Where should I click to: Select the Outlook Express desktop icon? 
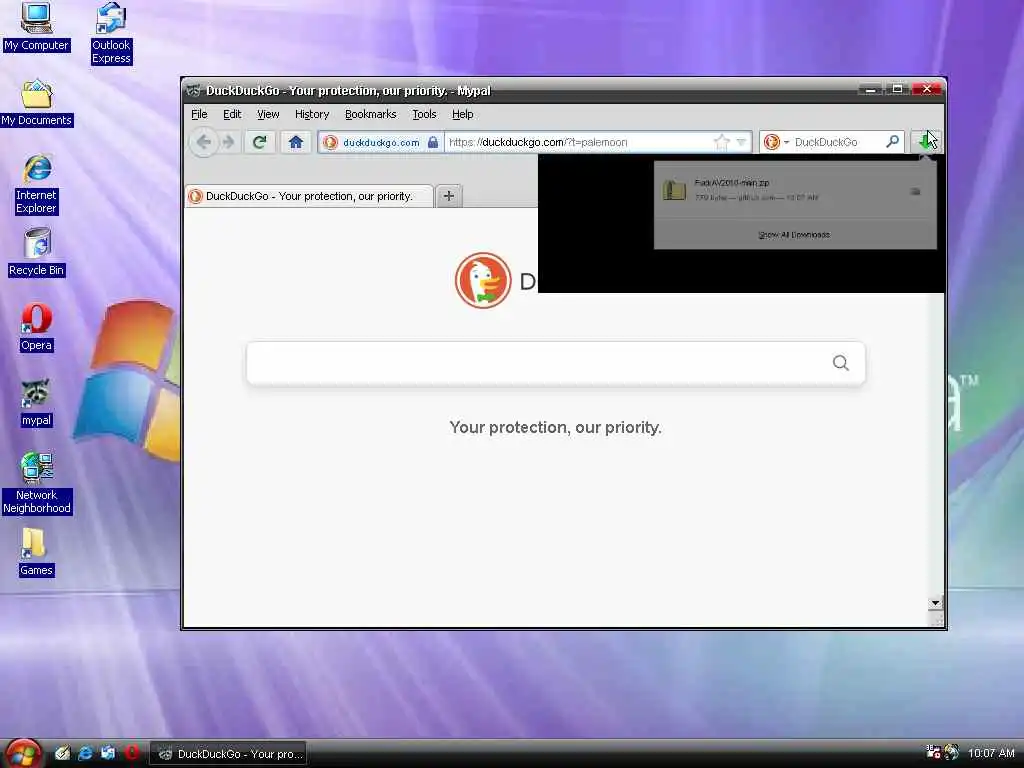click(x=111, y=33)
